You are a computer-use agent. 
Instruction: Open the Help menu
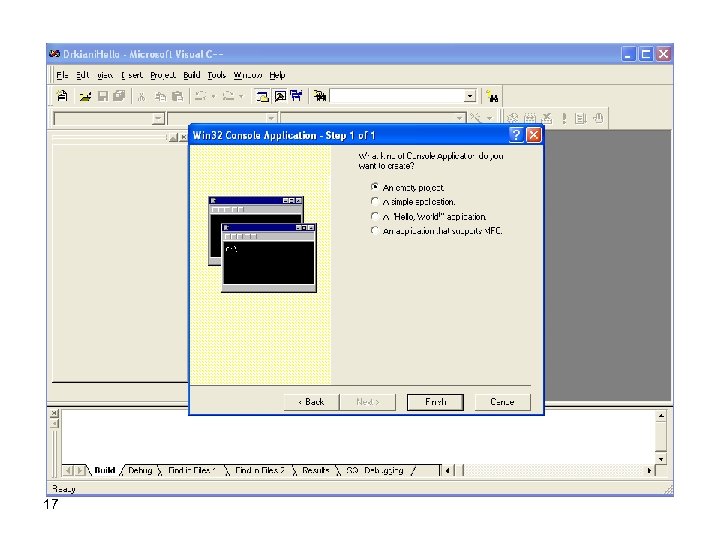click(277, 75)
